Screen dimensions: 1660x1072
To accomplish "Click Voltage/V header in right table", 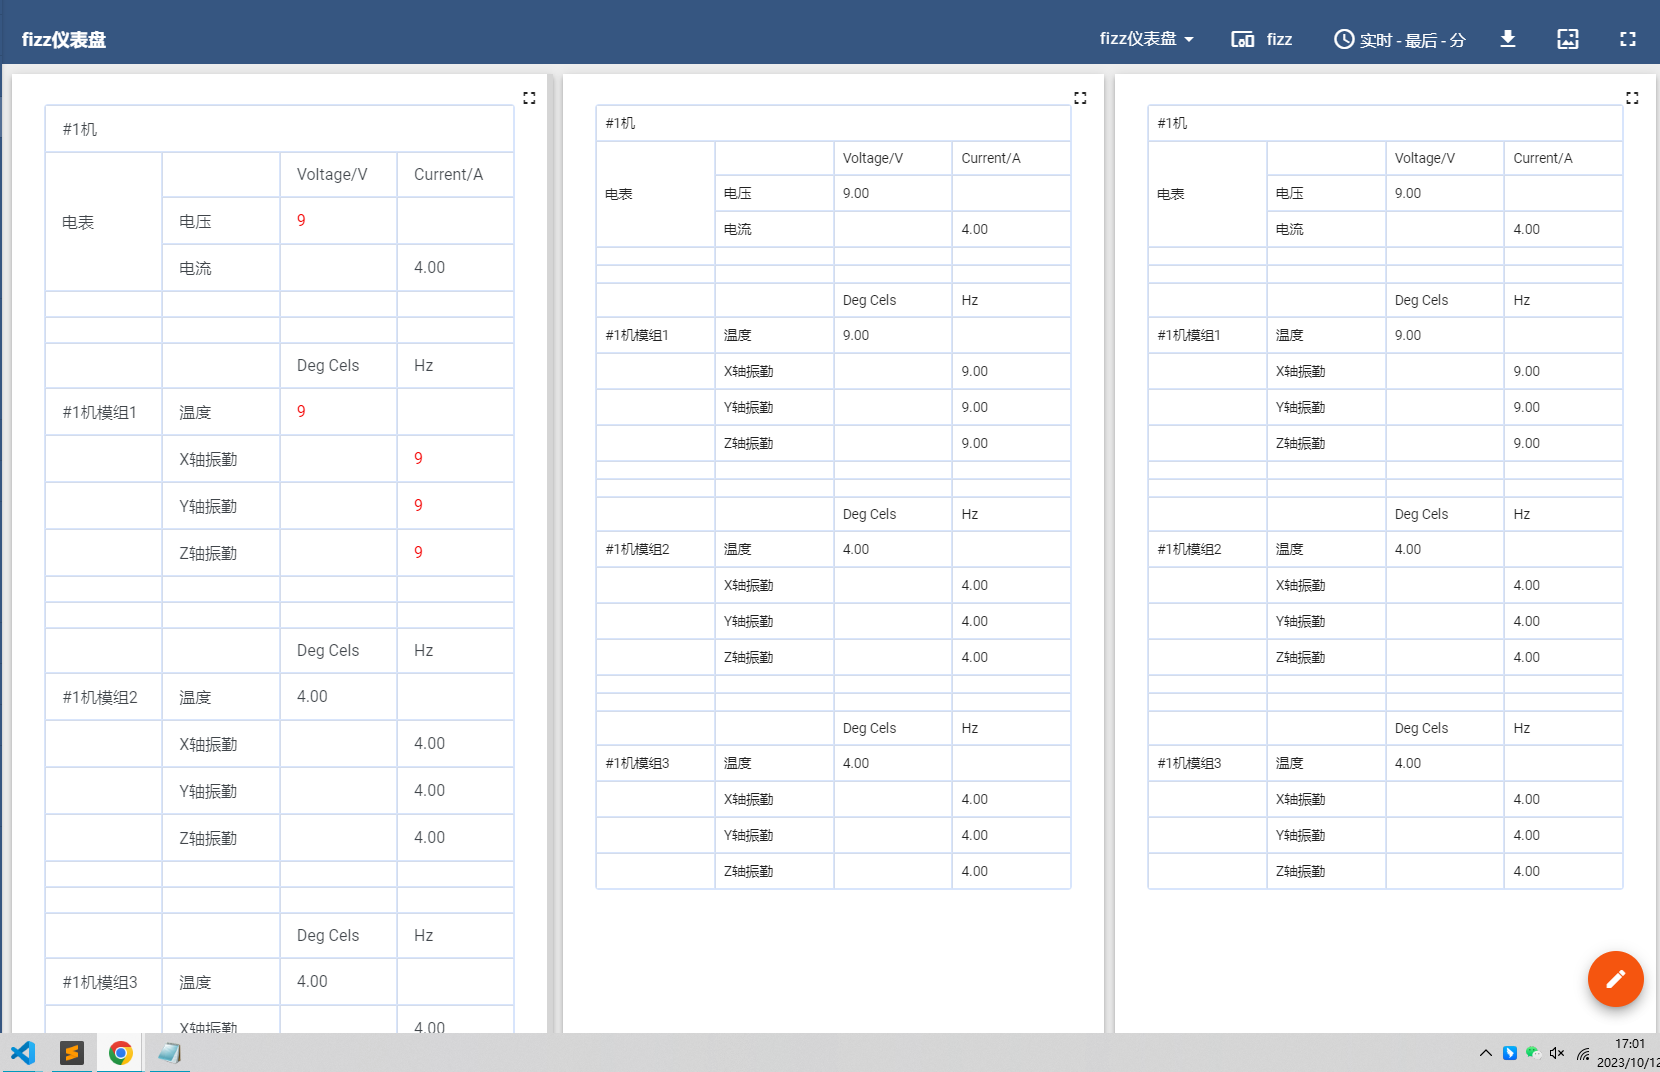I will (1425, 158).
